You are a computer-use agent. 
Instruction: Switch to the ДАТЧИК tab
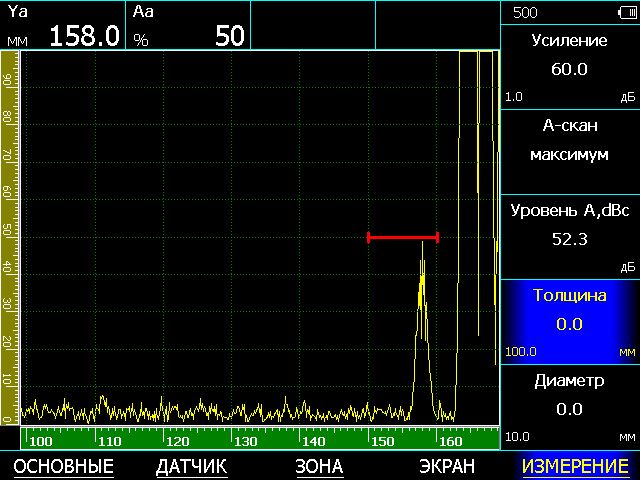[191, 466]
